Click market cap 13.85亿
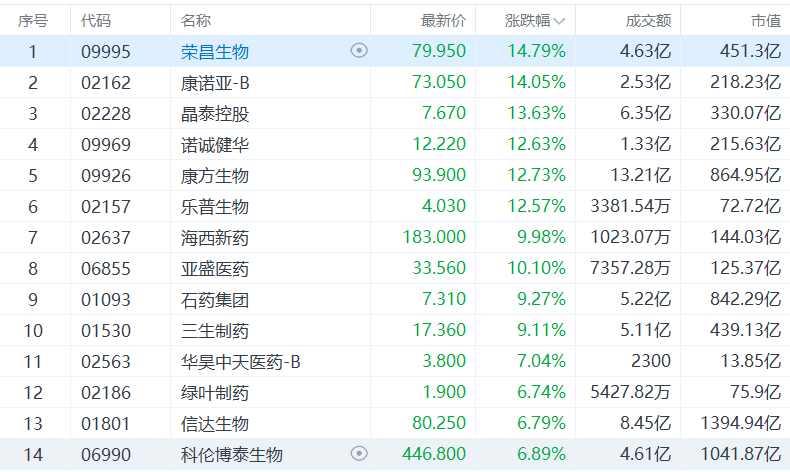790x472 pixels. (x=750, y=361)
